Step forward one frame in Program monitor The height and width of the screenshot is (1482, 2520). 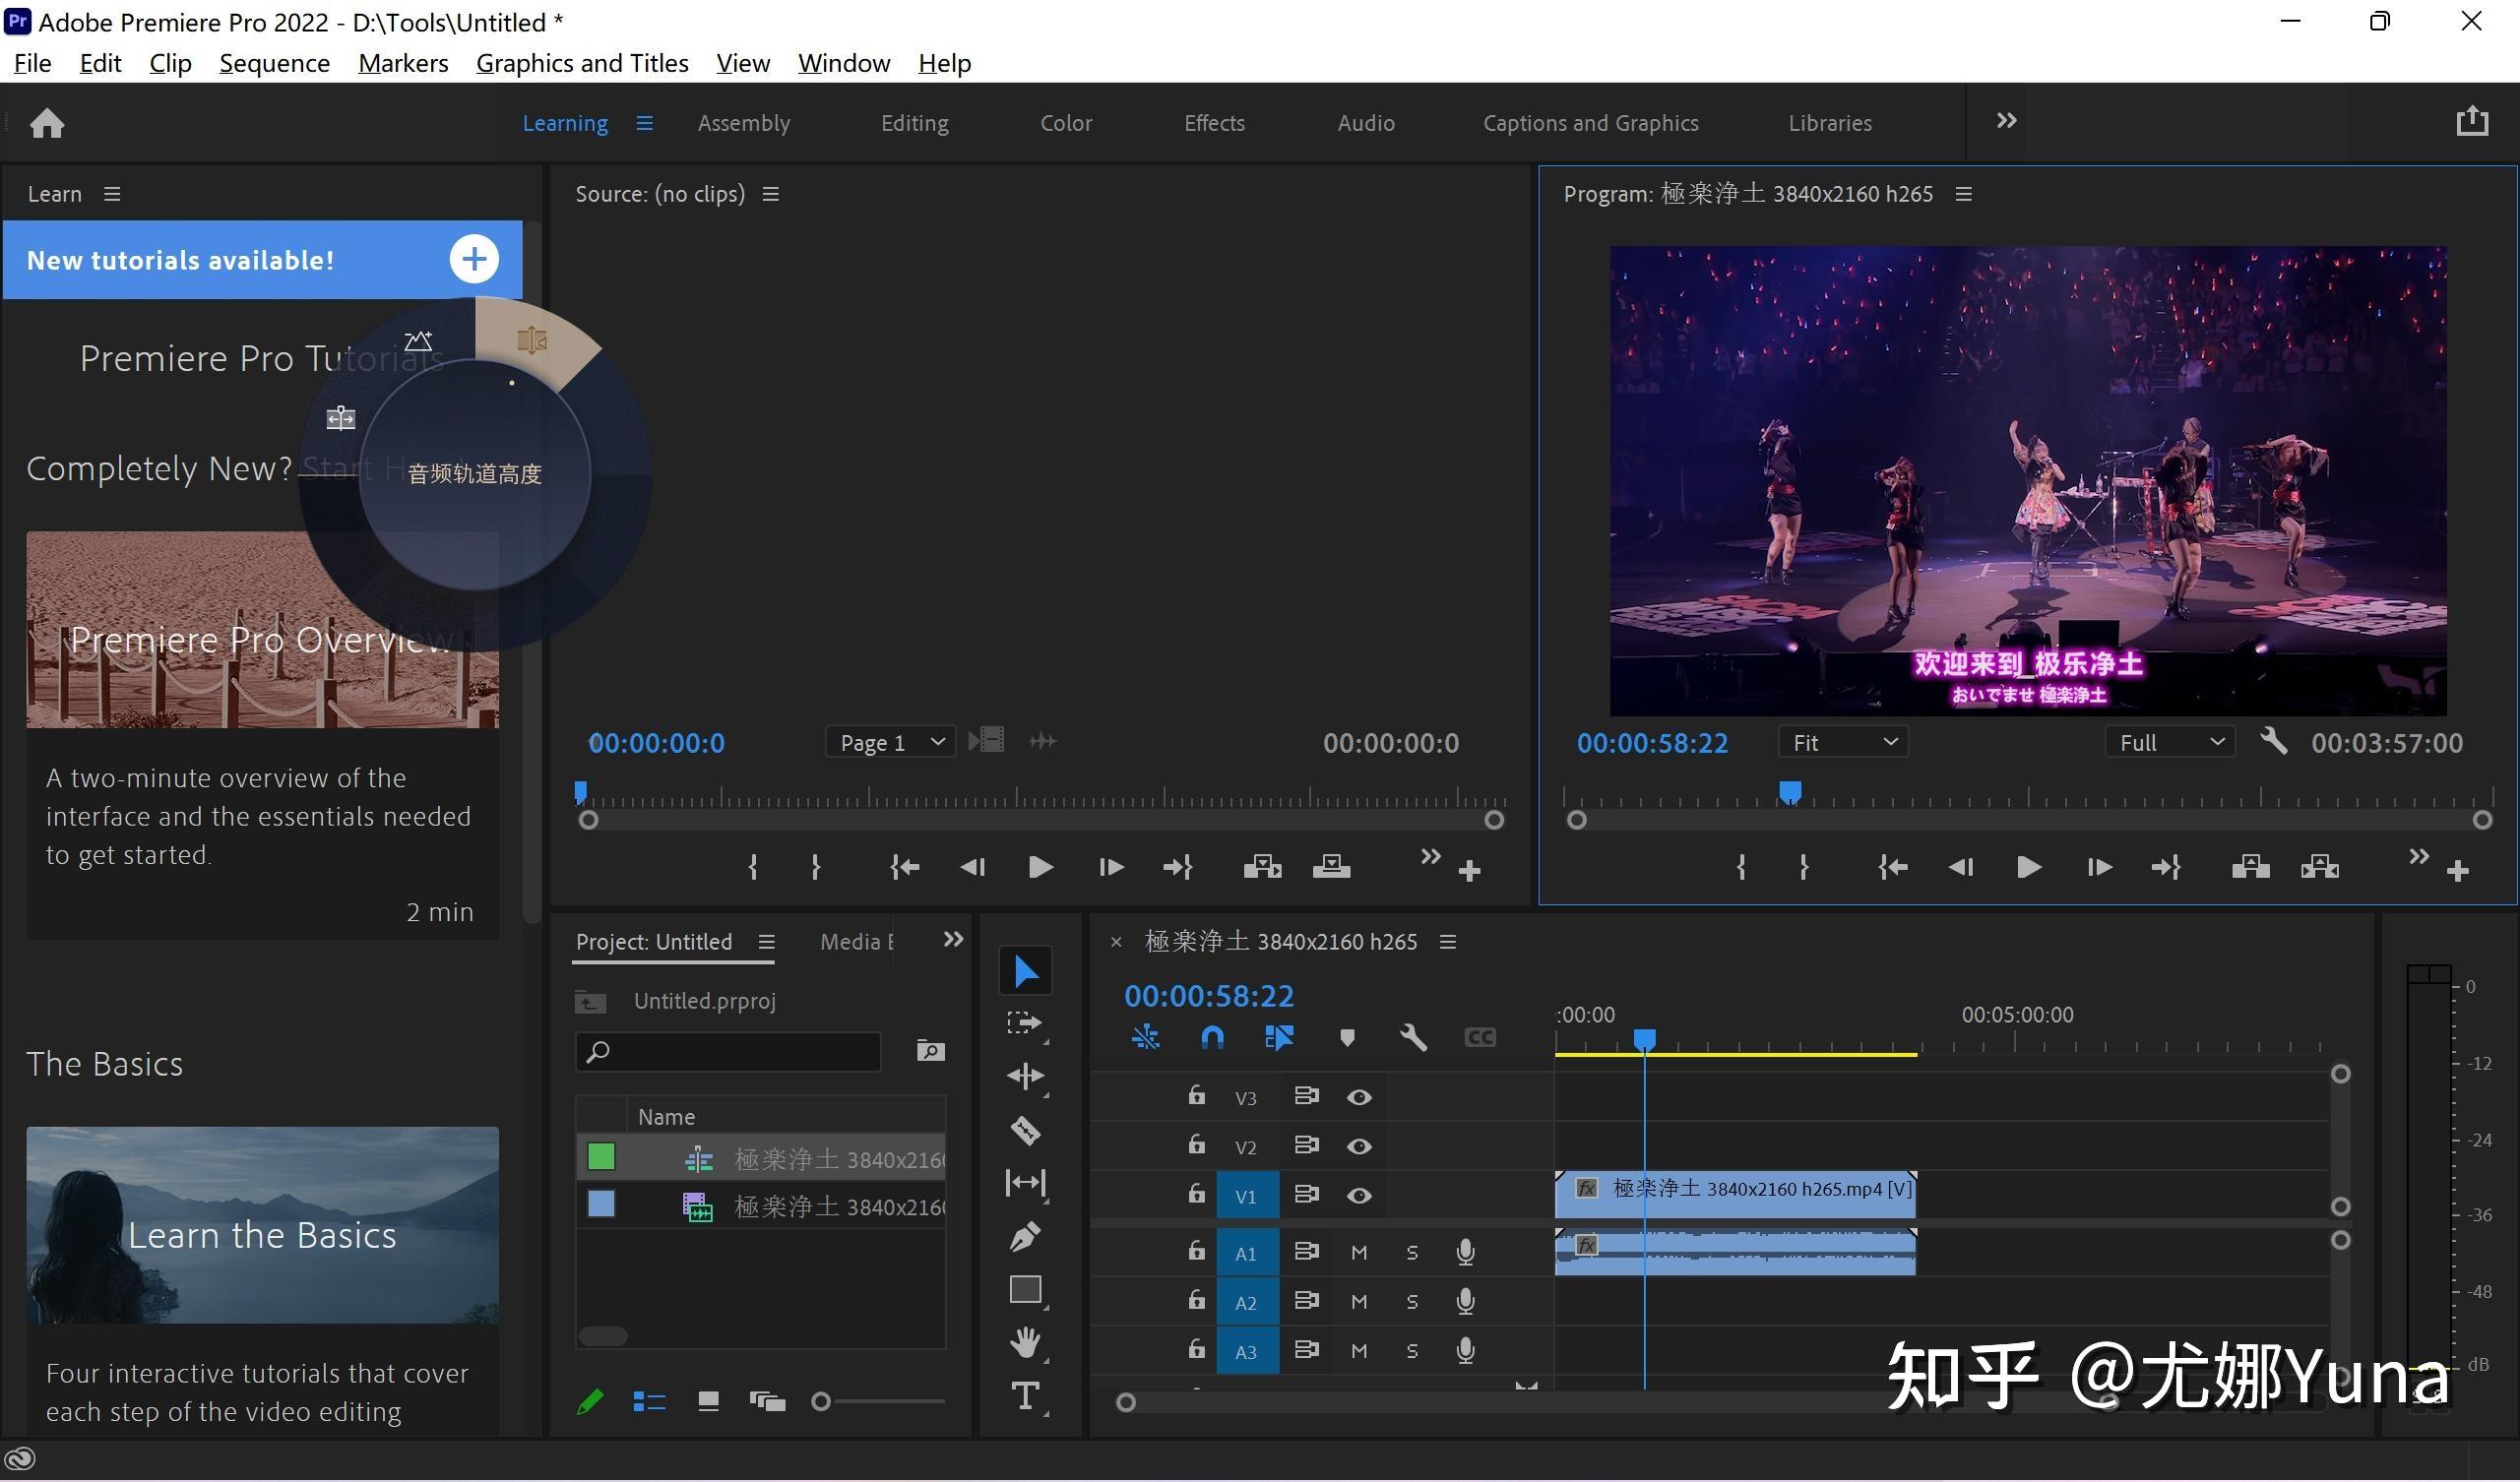coord(2099,867)
